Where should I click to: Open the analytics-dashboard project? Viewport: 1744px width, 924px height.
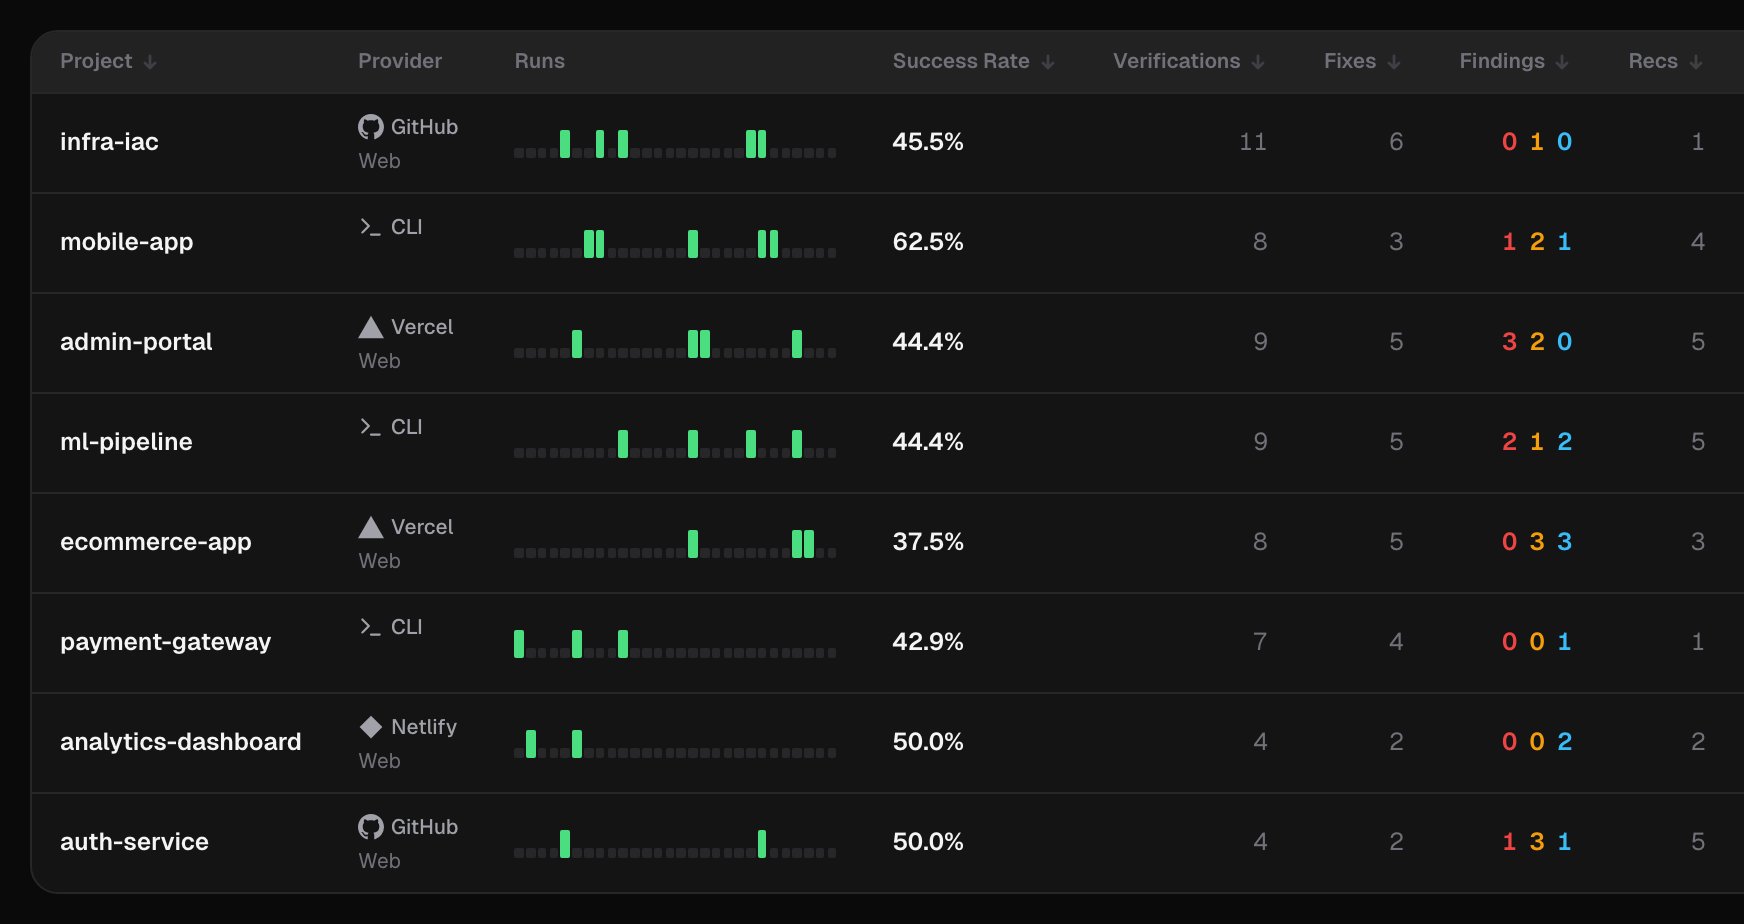[x=181, y=742]
